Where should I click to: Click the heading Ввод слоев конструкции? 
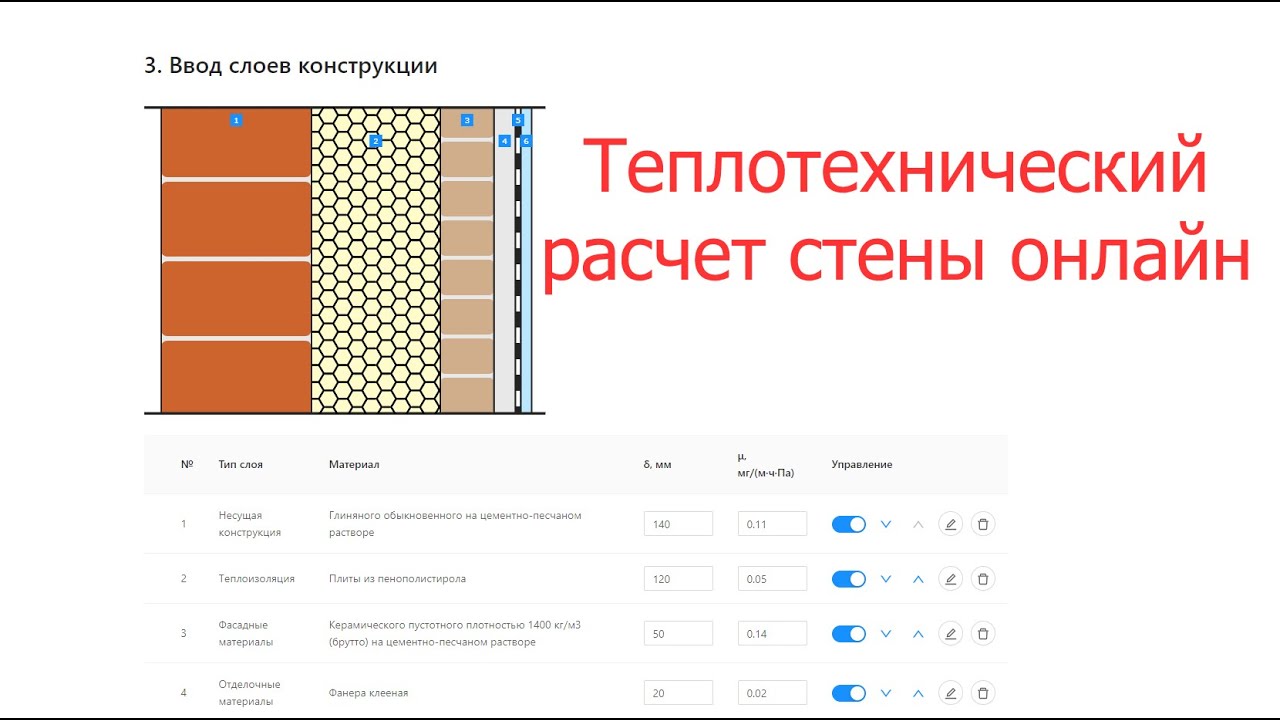291,66
